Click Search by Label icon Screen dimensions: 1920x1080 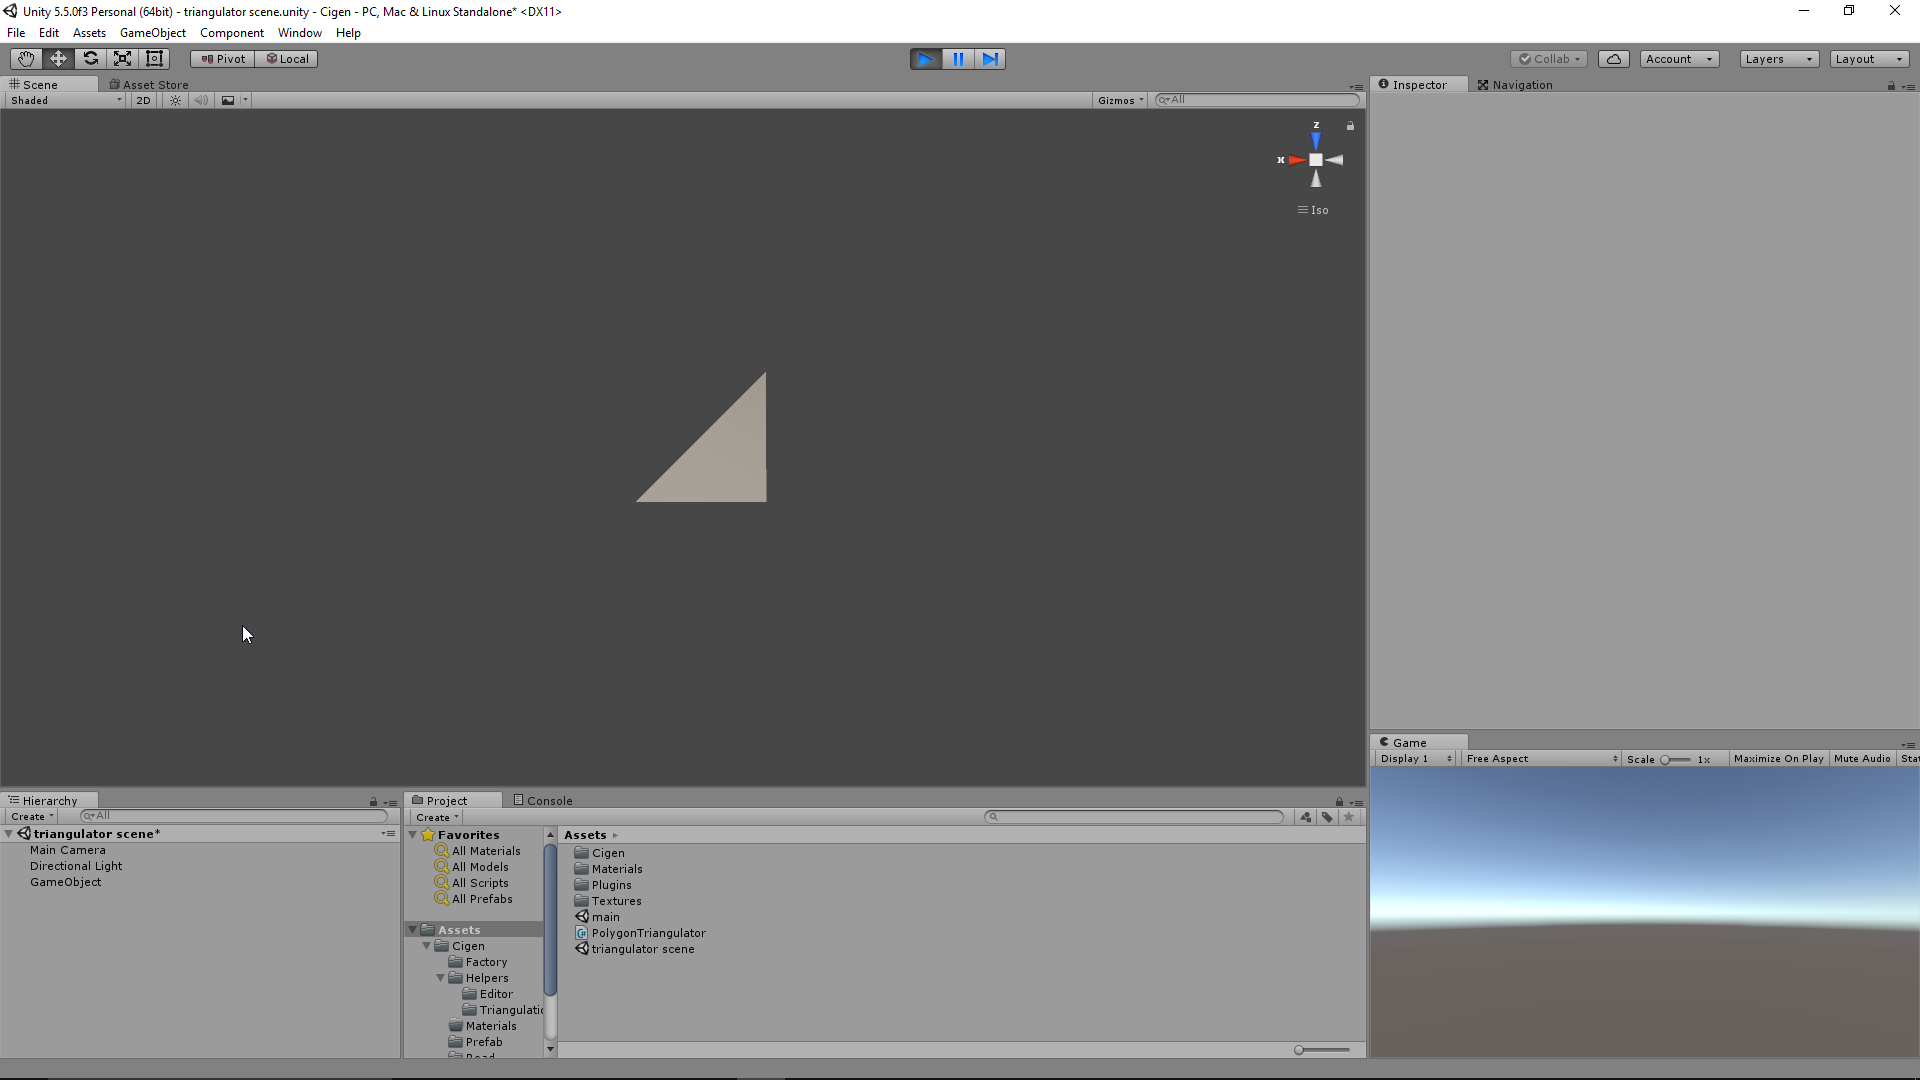(x=1327, y=817)
